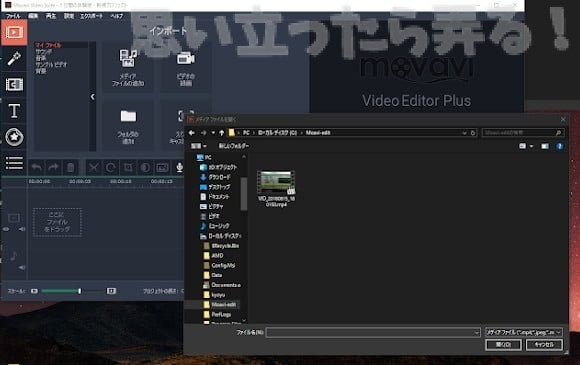
Task: Mute the audio track speaker icon
Action: pyautogui.click(x=22, y=267)
